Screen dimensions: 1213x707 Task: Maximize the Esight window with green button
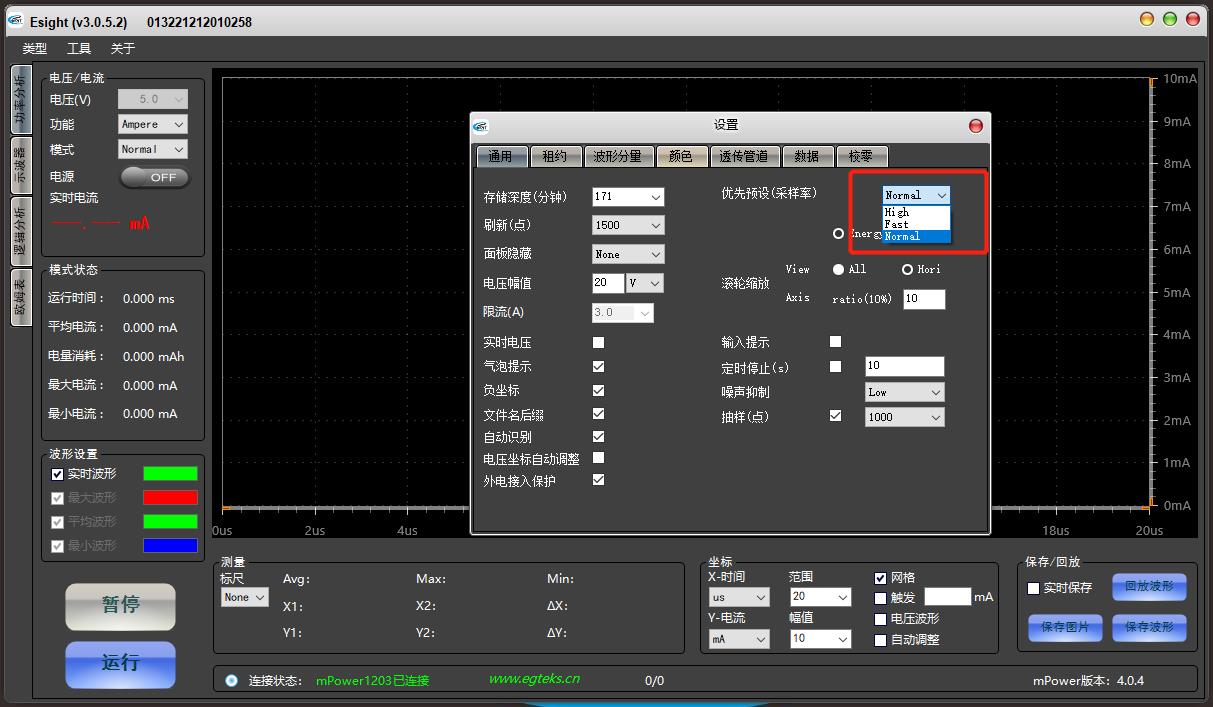[x=1170, y=19]
